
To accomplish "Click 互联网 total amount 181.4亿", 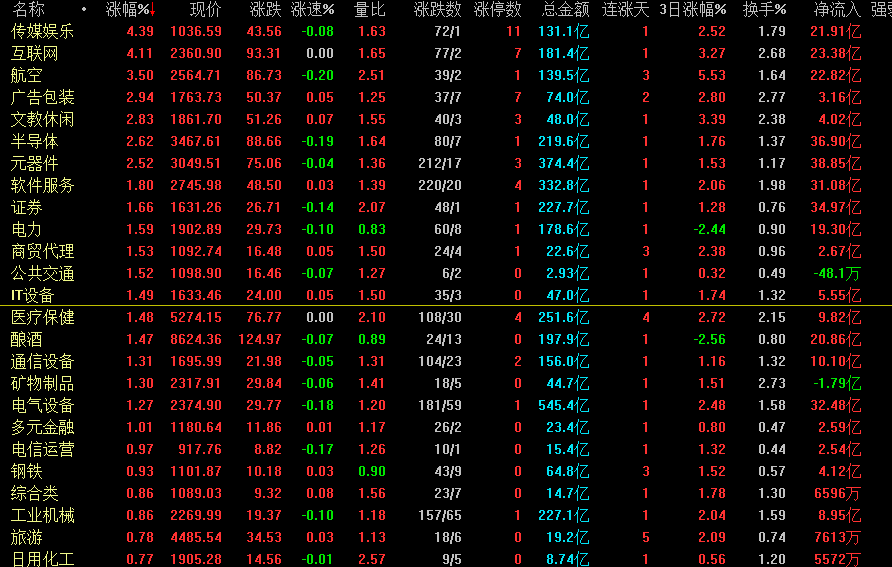I will [x=564, y=53].
